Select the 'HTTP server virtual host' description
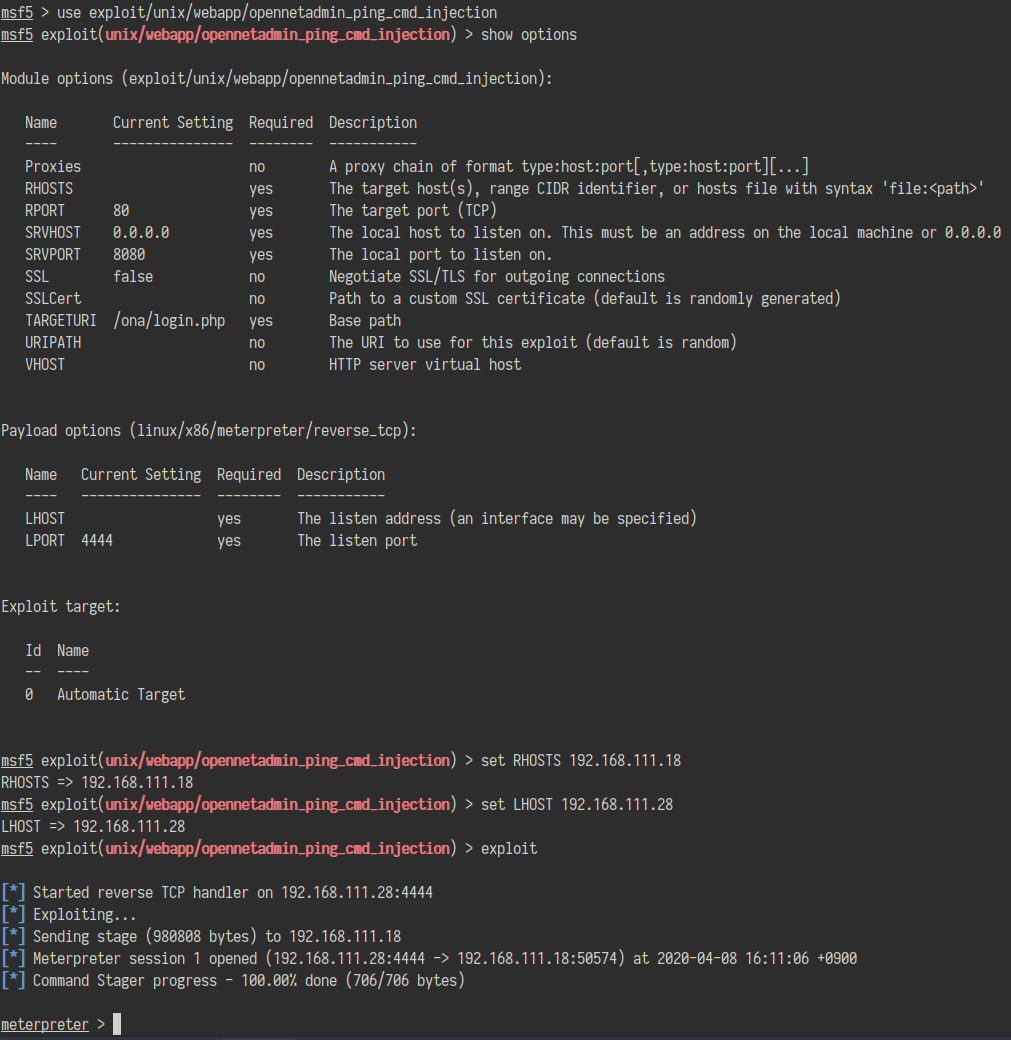This screenshot has height=1040, width=1011. point(425,364)
